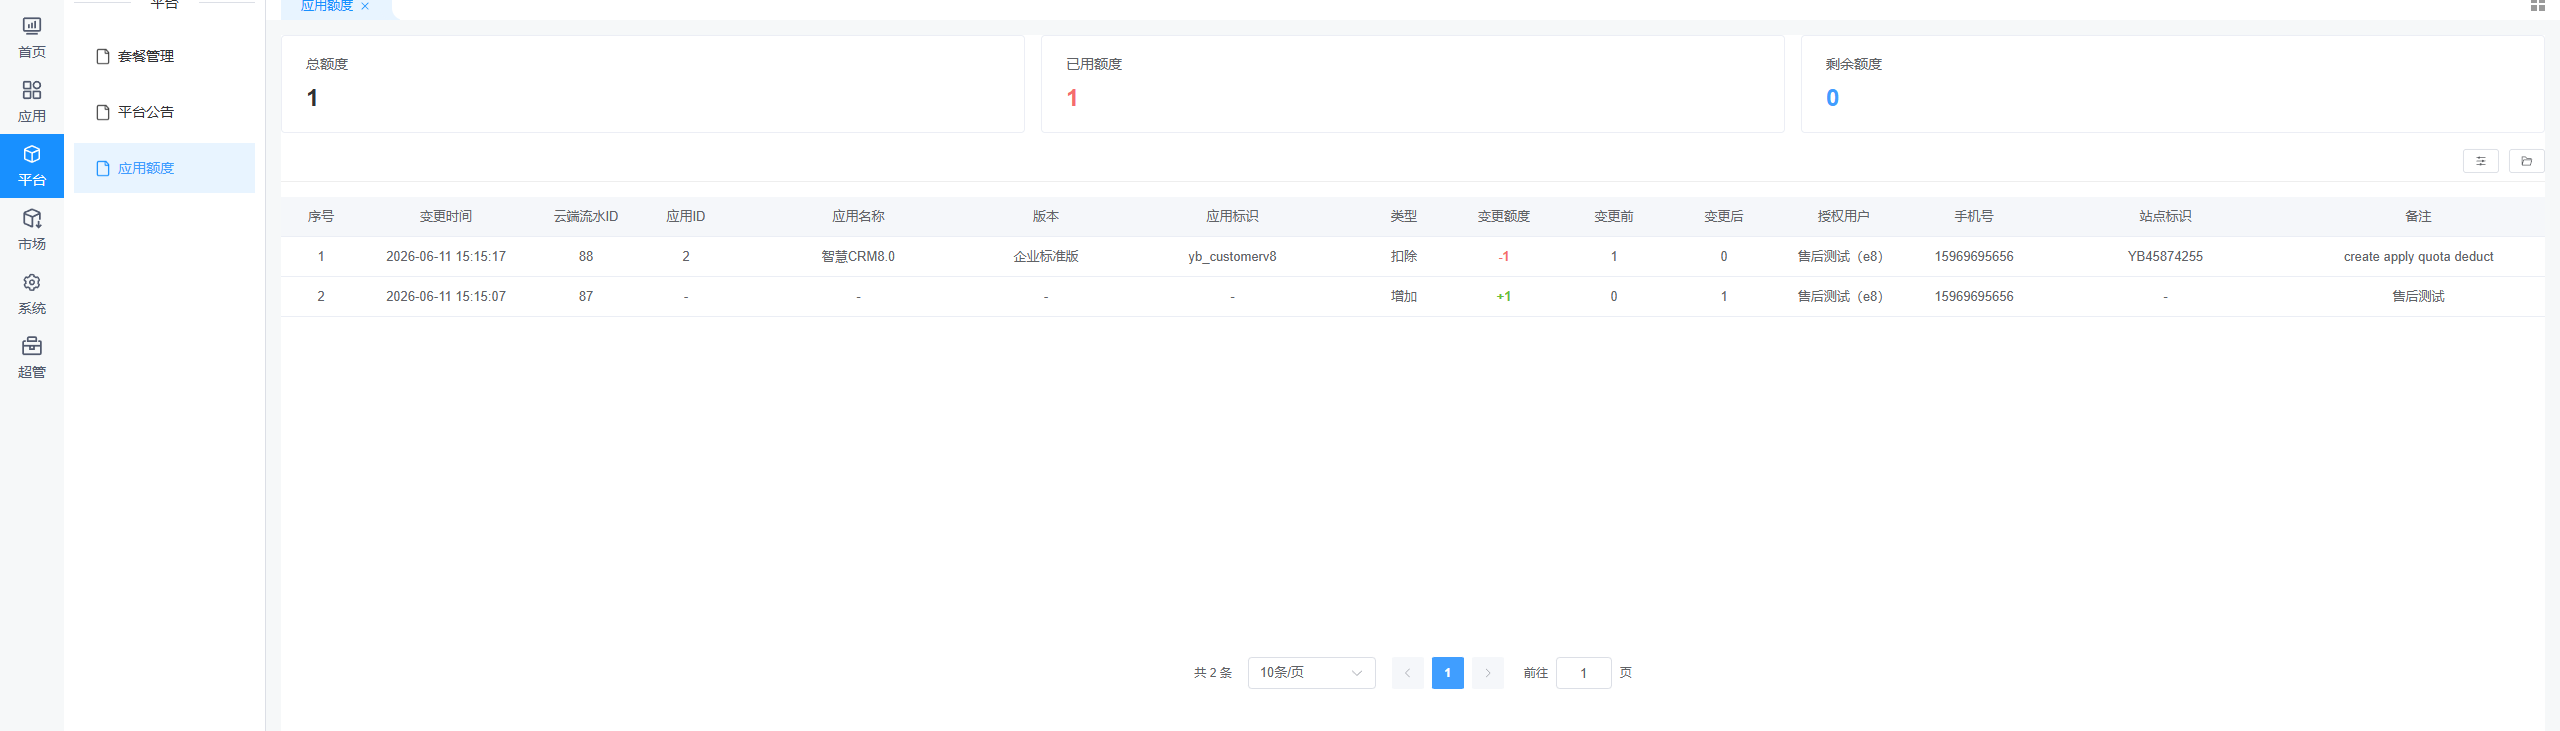This screenshot has width=2560, height=731.
Task: Click the yb_customerv8 identifier cell
Action: (x=1232, y=257)
